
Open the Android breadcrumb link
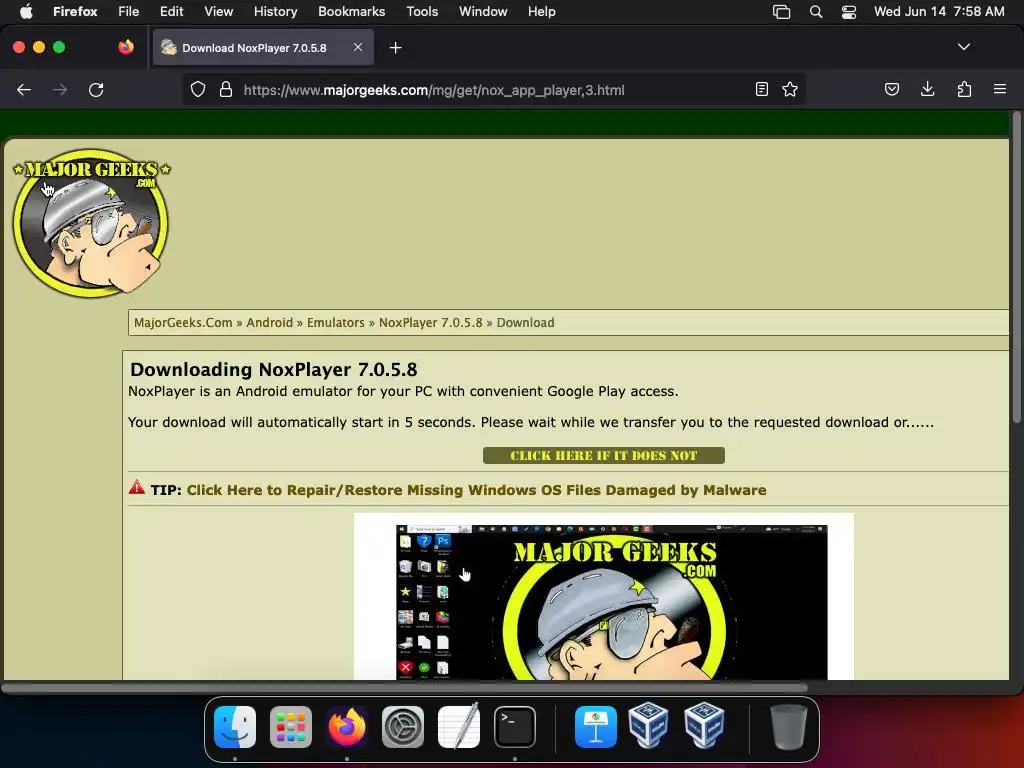coord(269,323)
